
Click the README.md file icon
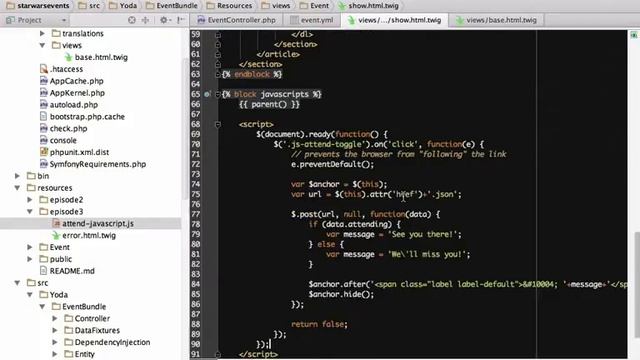pyautogui.click(x=44, y=271)
